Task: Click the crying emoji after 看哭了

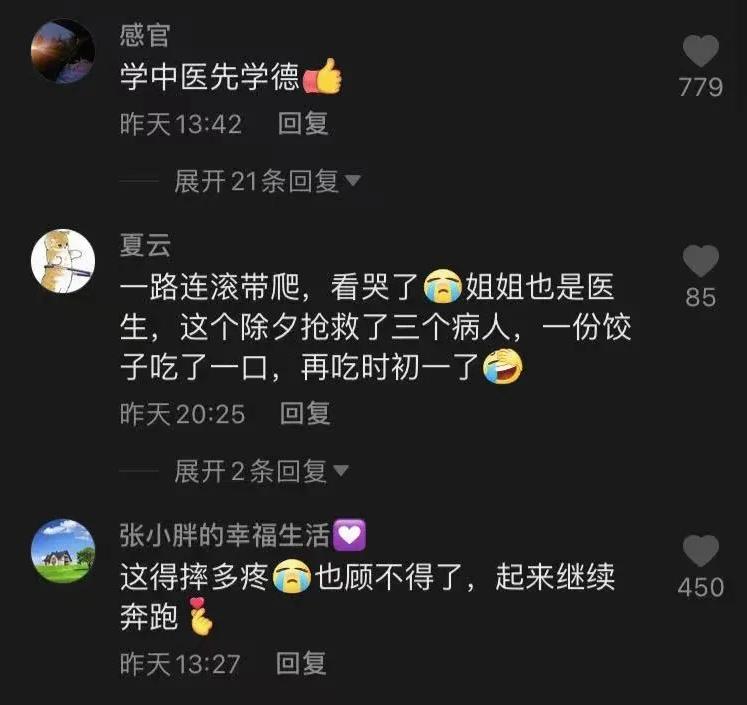Action: 443,286
